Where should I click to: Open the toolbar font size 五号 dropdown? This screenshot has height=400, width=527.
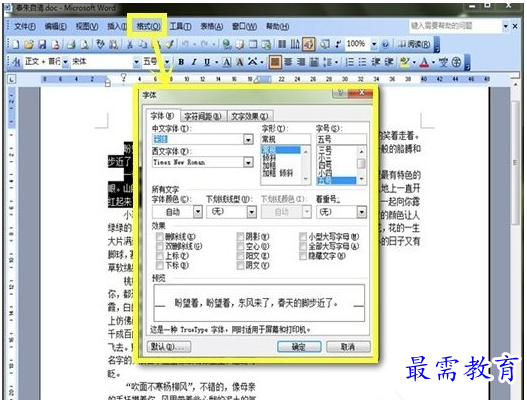tap(167, 62)
